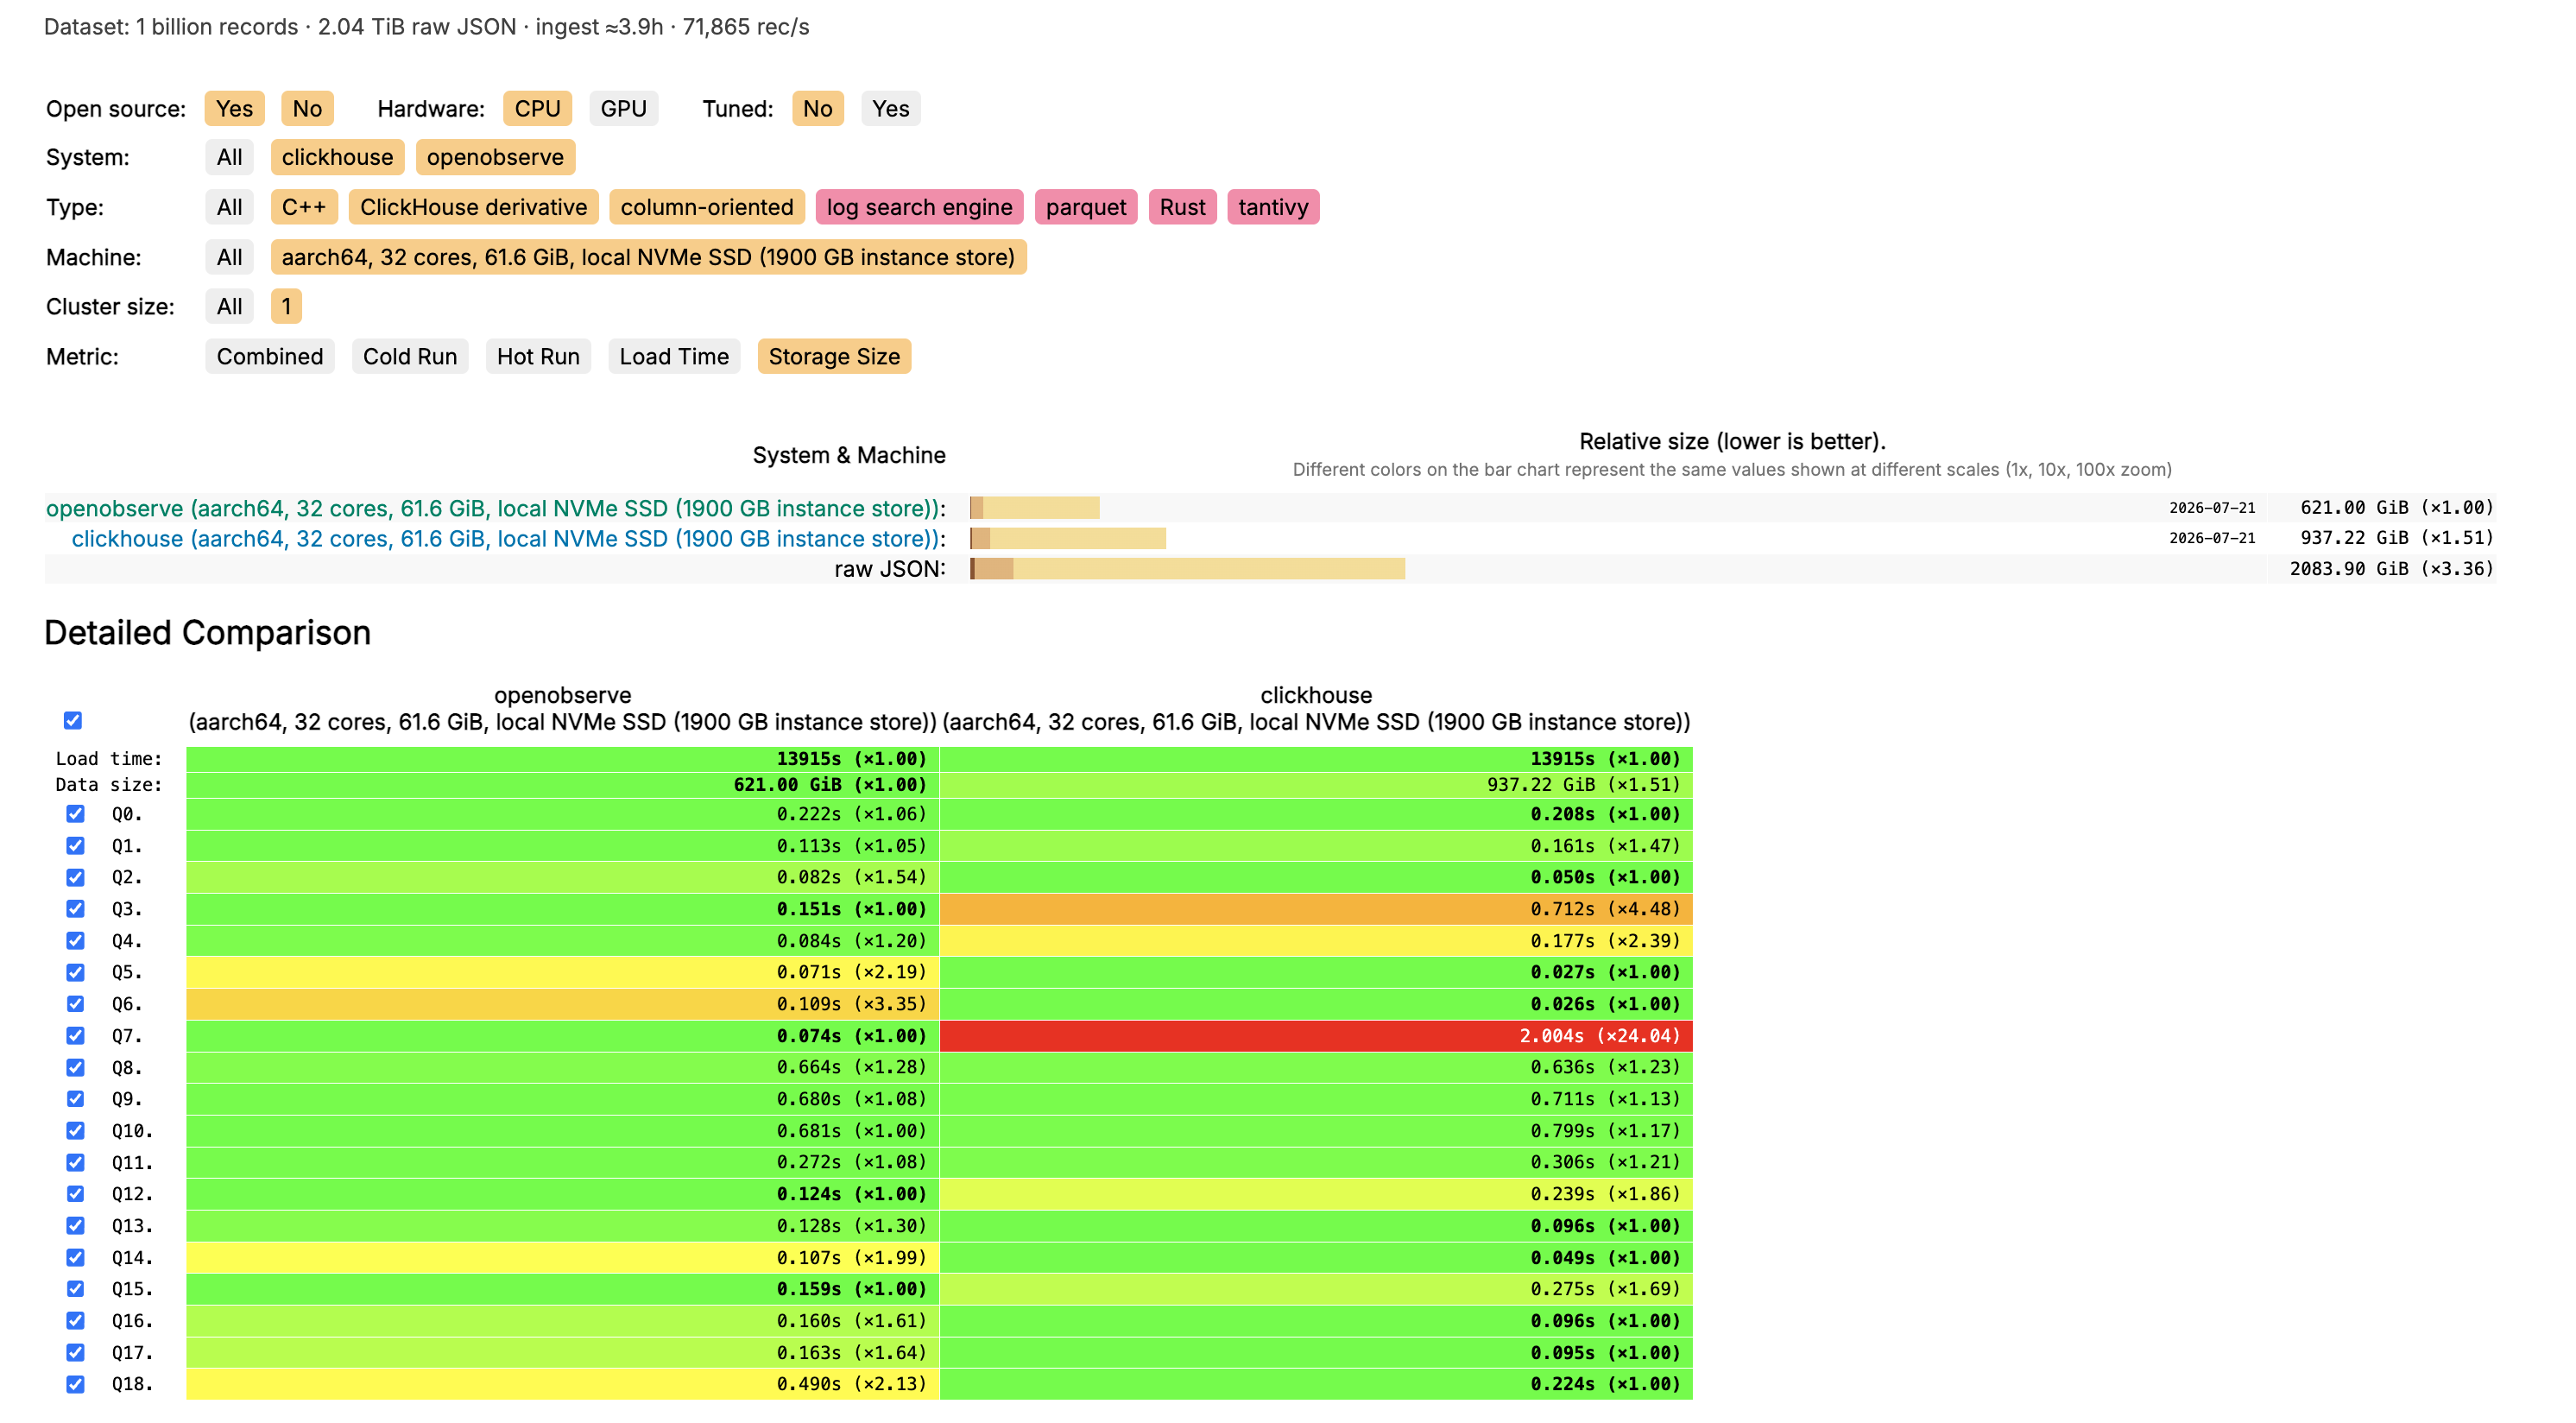Image resolution: width=2576 pixels, height=1423 pixels.
Task: Open the clickhouse system link in chart
Action: (x=505, y=539)
